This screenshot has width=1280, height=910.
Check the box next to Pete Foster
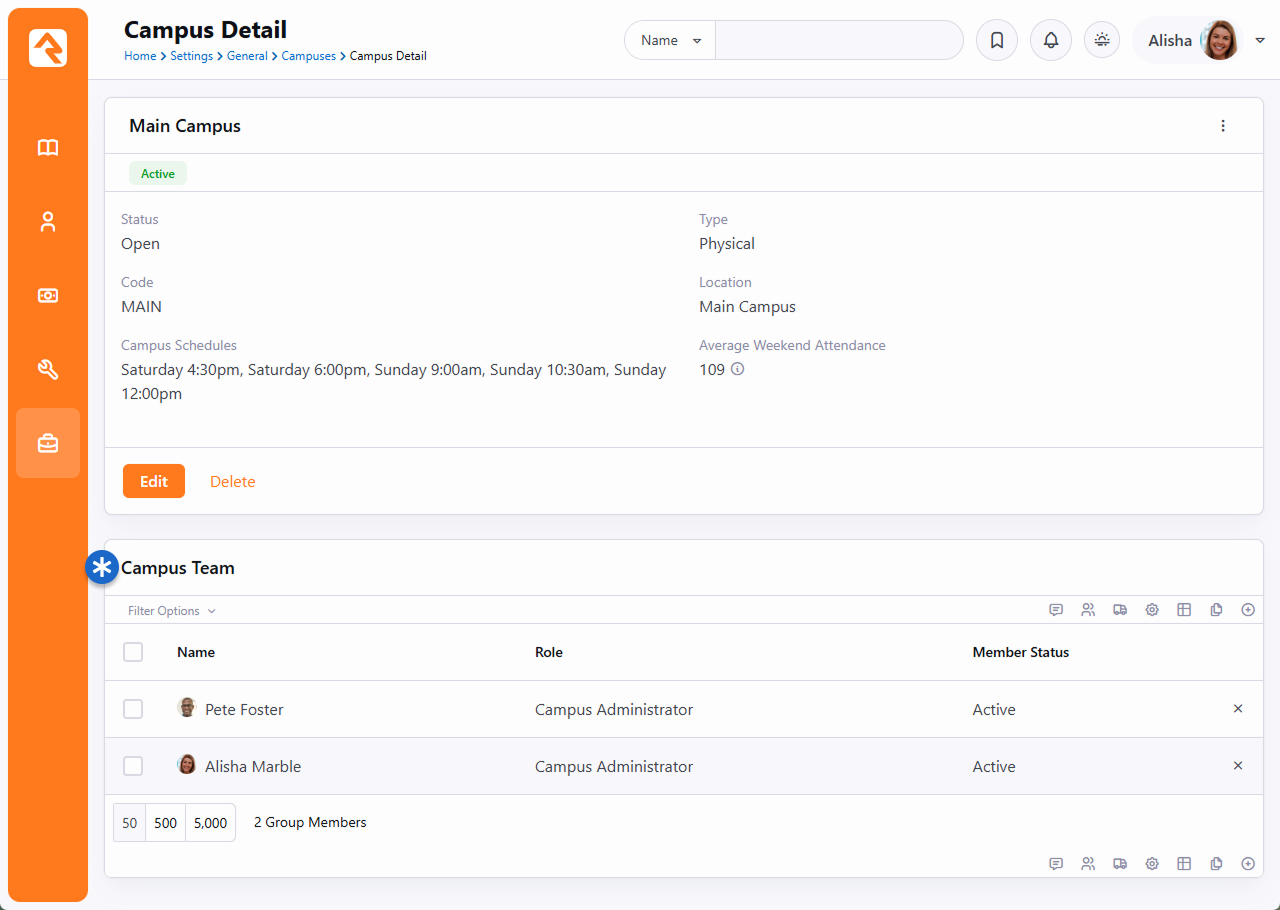coord(133,709)
